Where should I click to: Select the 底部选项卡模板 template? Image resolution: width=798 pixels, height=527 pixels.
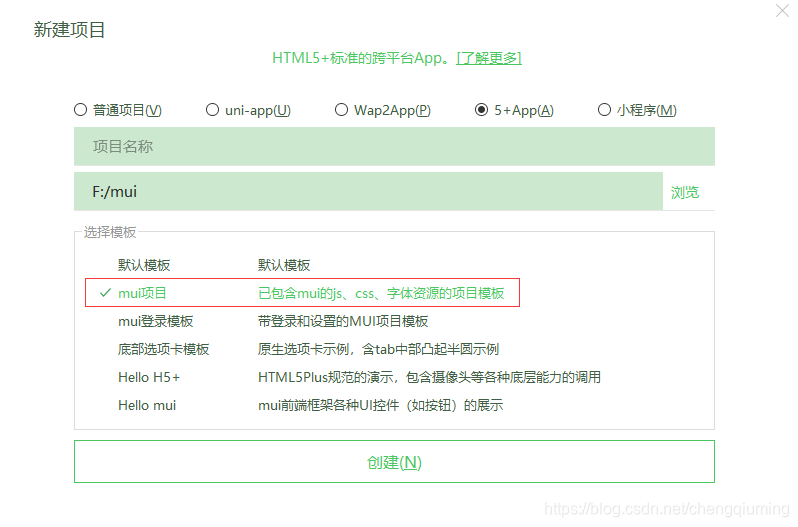click(x=163, y=349)
